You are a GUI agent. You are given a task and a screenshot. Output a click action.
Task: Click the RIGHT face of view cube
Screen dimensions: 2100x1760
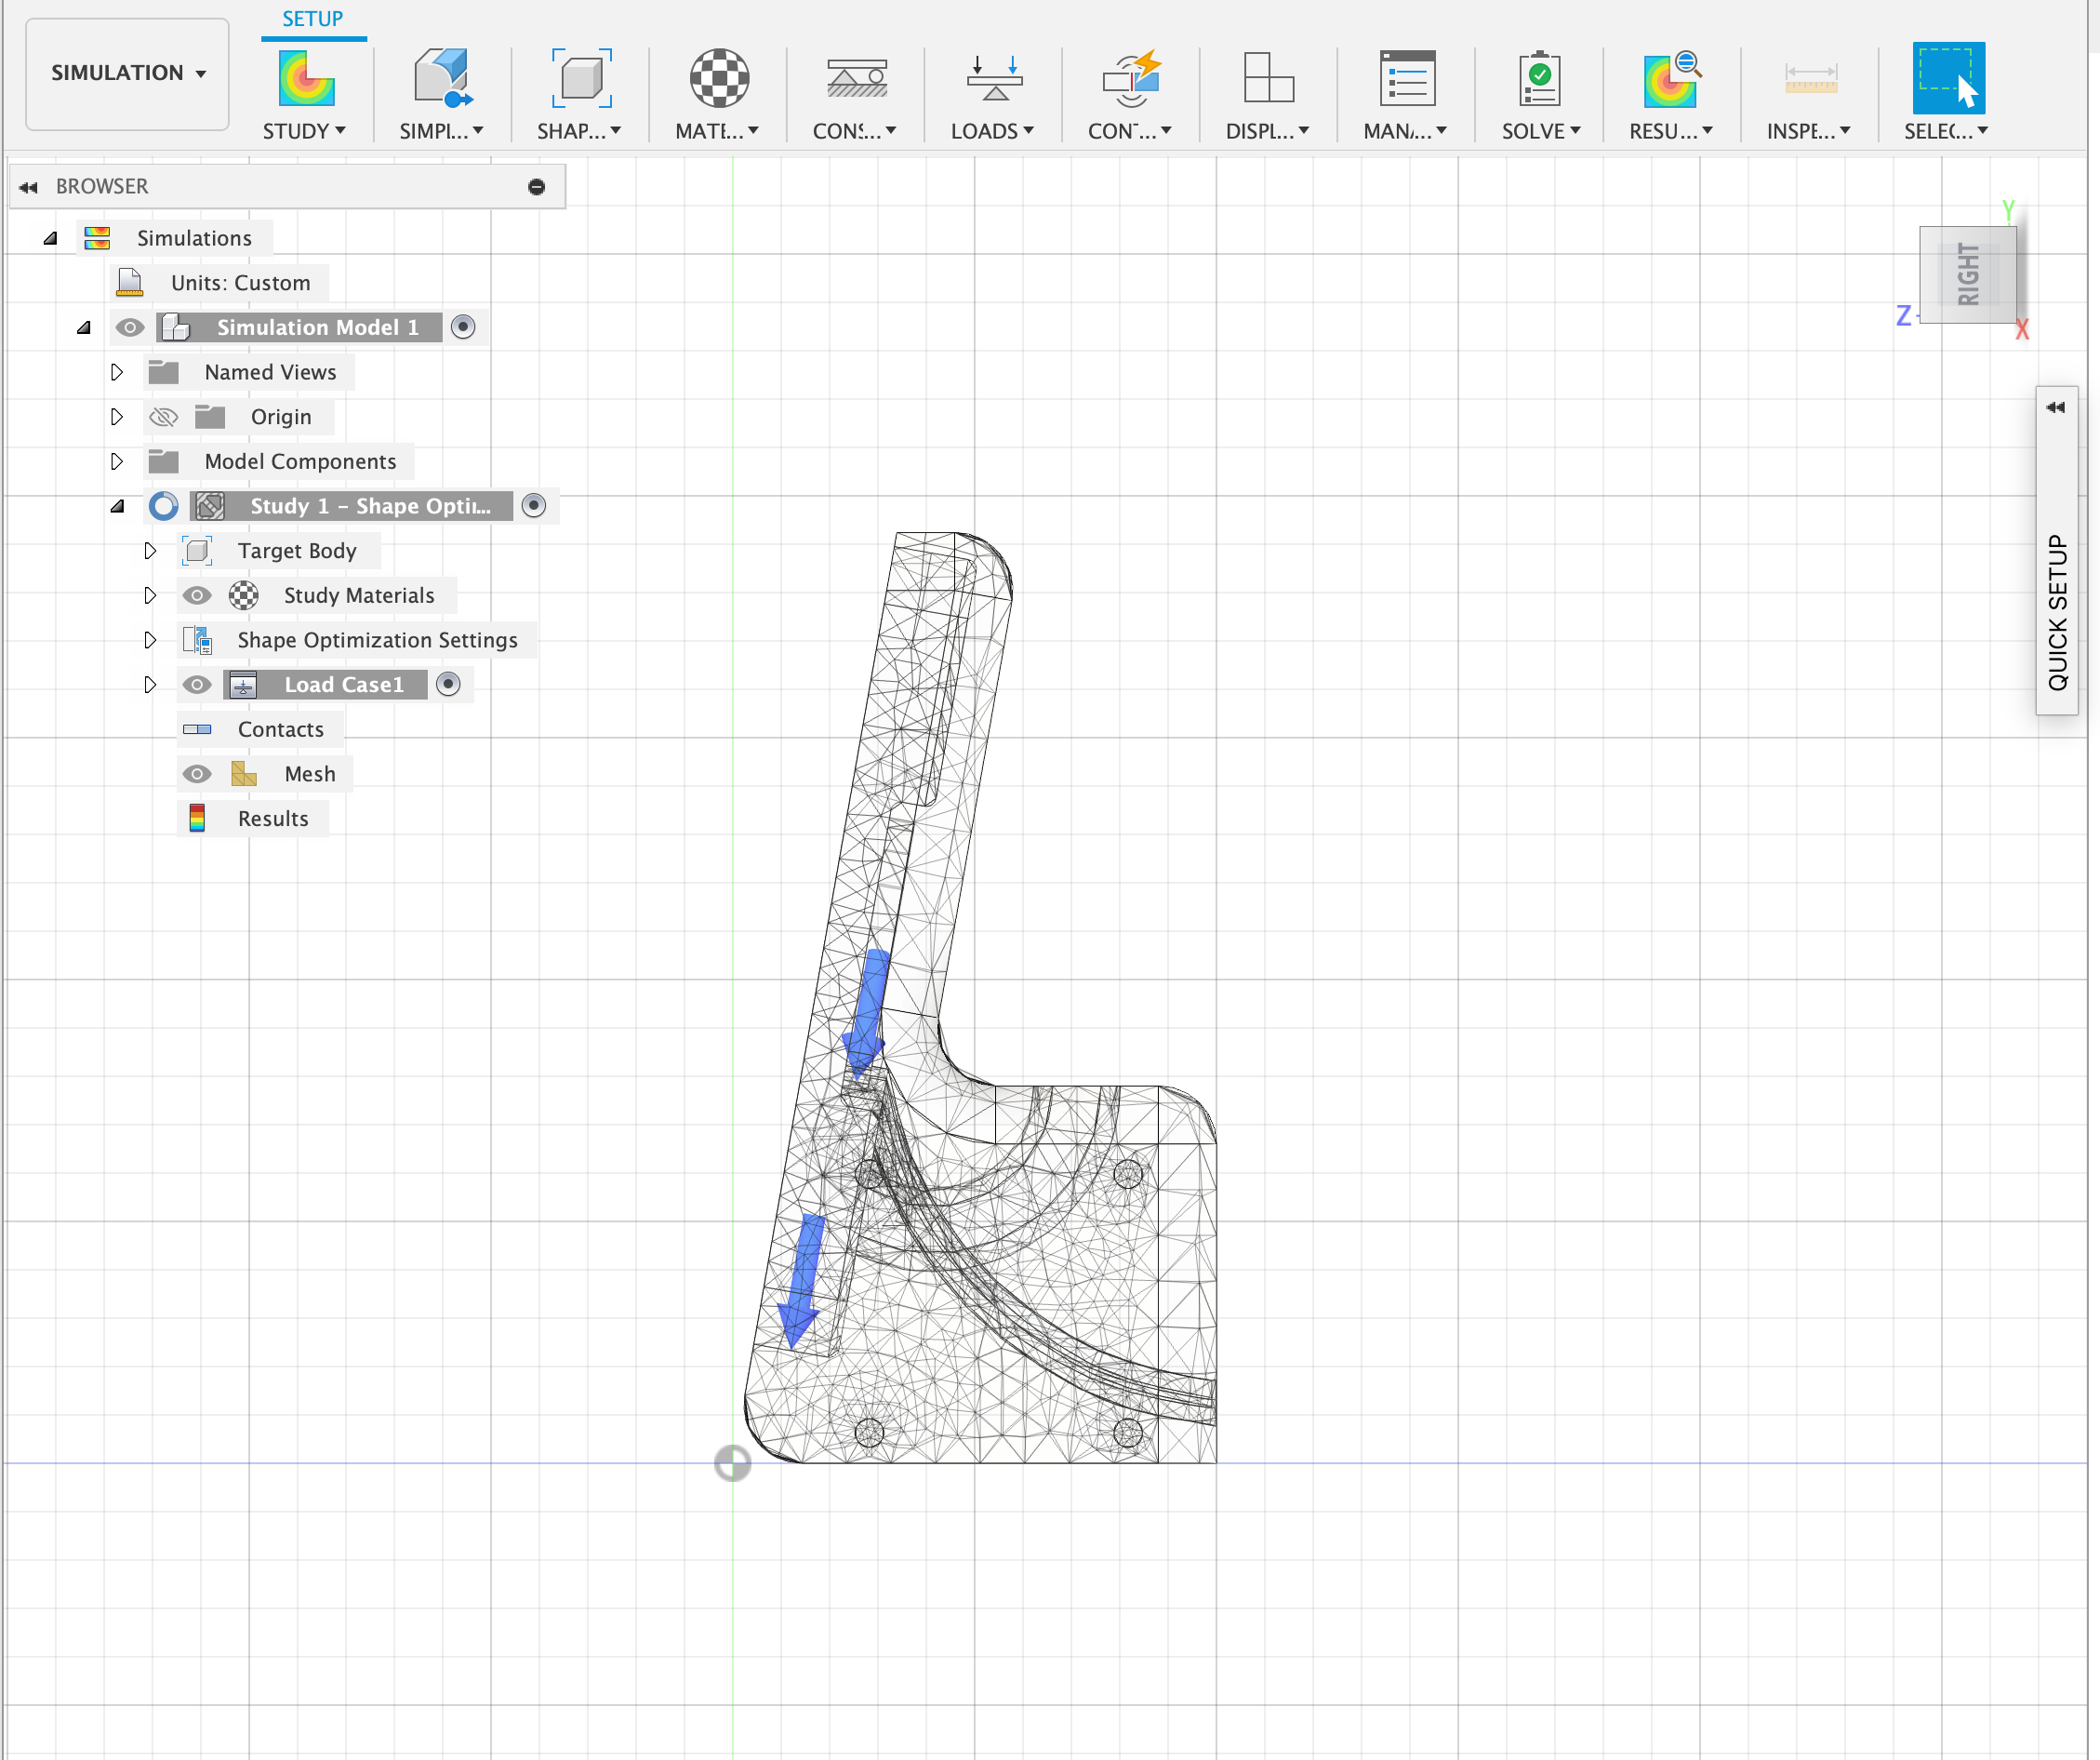[x=1967, y=274]
